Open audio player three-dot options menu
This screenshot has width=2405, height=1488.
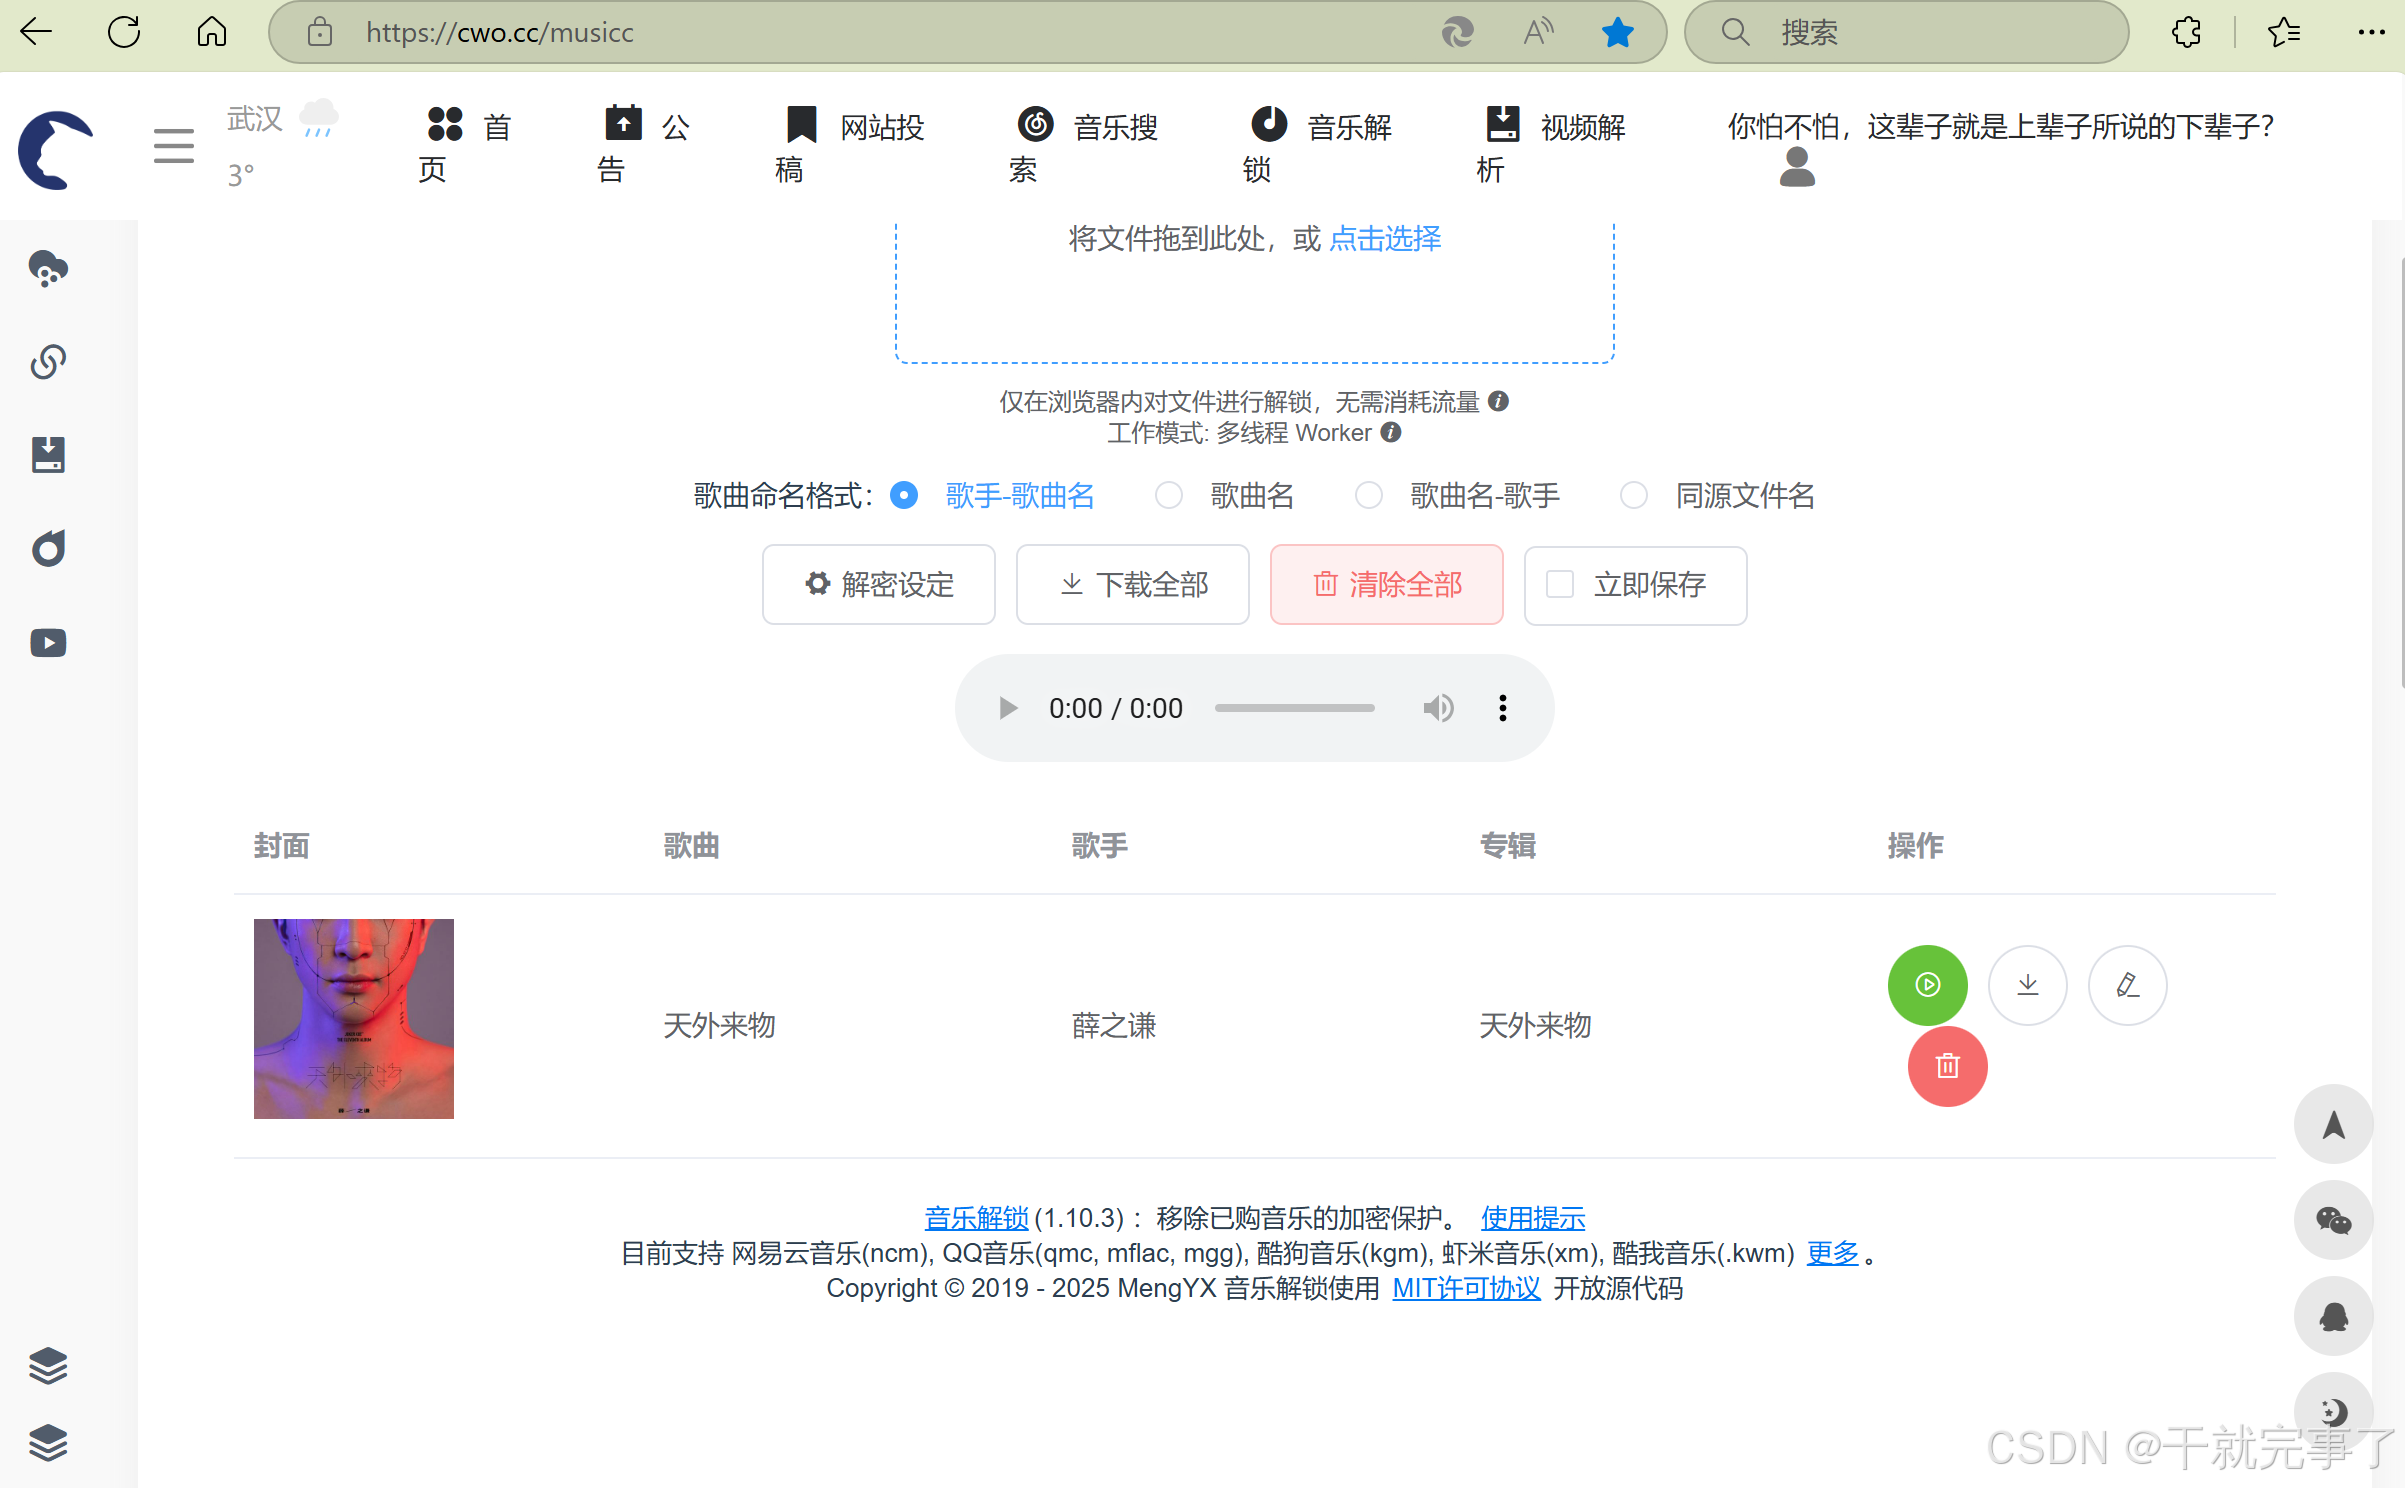(1502, 708)
